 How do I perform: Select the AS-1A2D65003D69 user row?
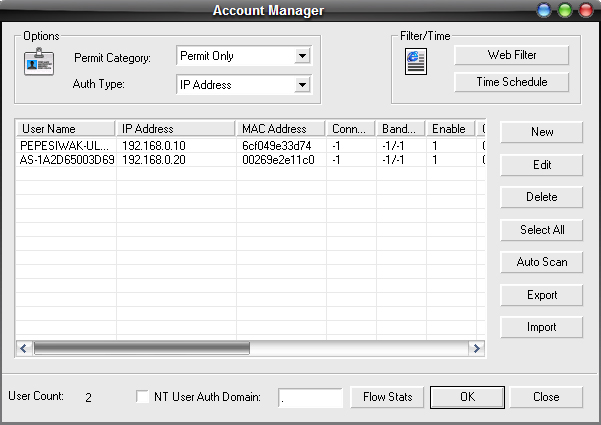tap(250, 160)
